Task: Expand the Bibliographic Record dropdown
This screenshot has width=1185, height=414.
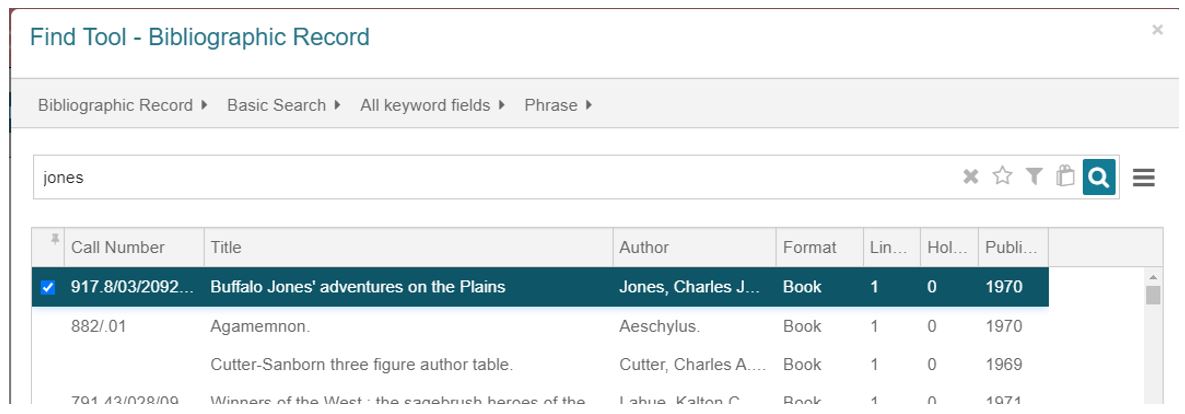Action: click(123, 106)
